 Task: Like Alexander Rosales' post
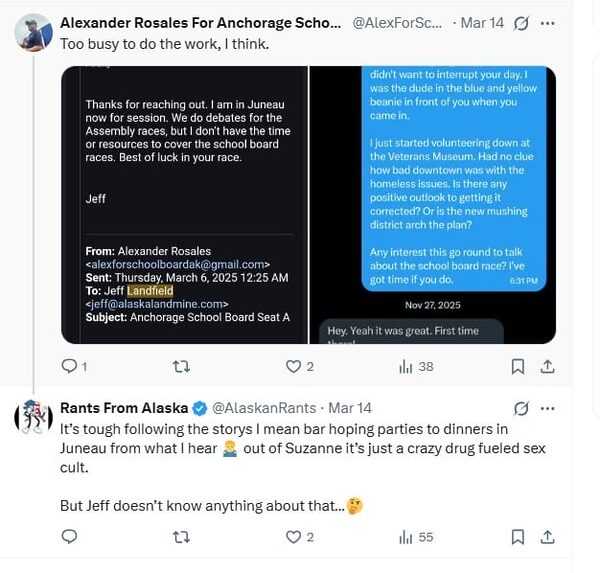(294, 366)
